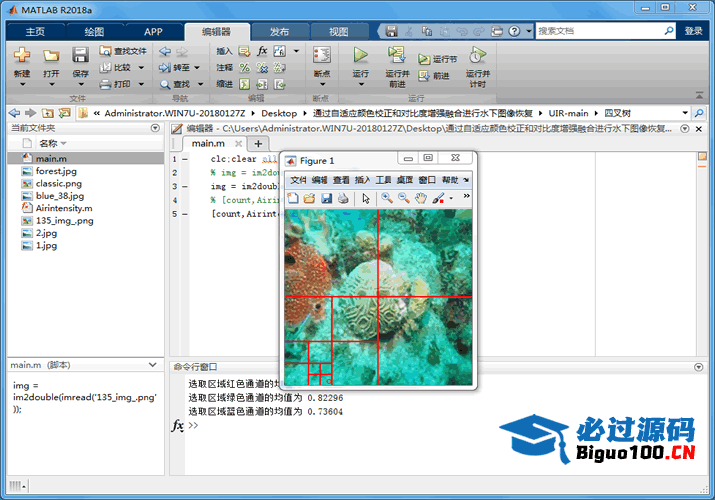Click Figure 1 zoom out icon

click(404, 198)
